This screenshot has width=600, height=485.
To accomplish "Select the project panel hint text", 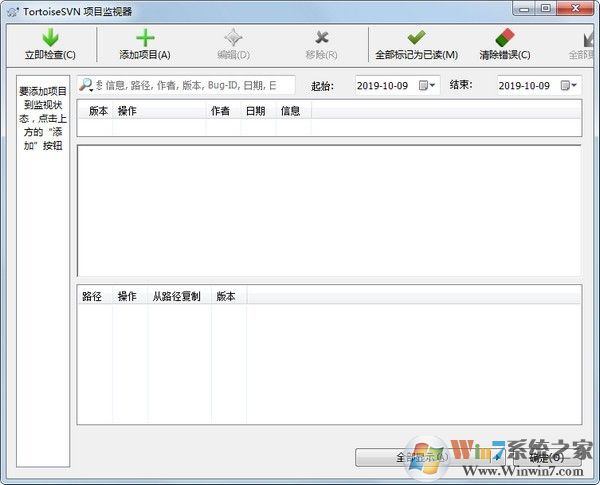I will click(43, 118).
